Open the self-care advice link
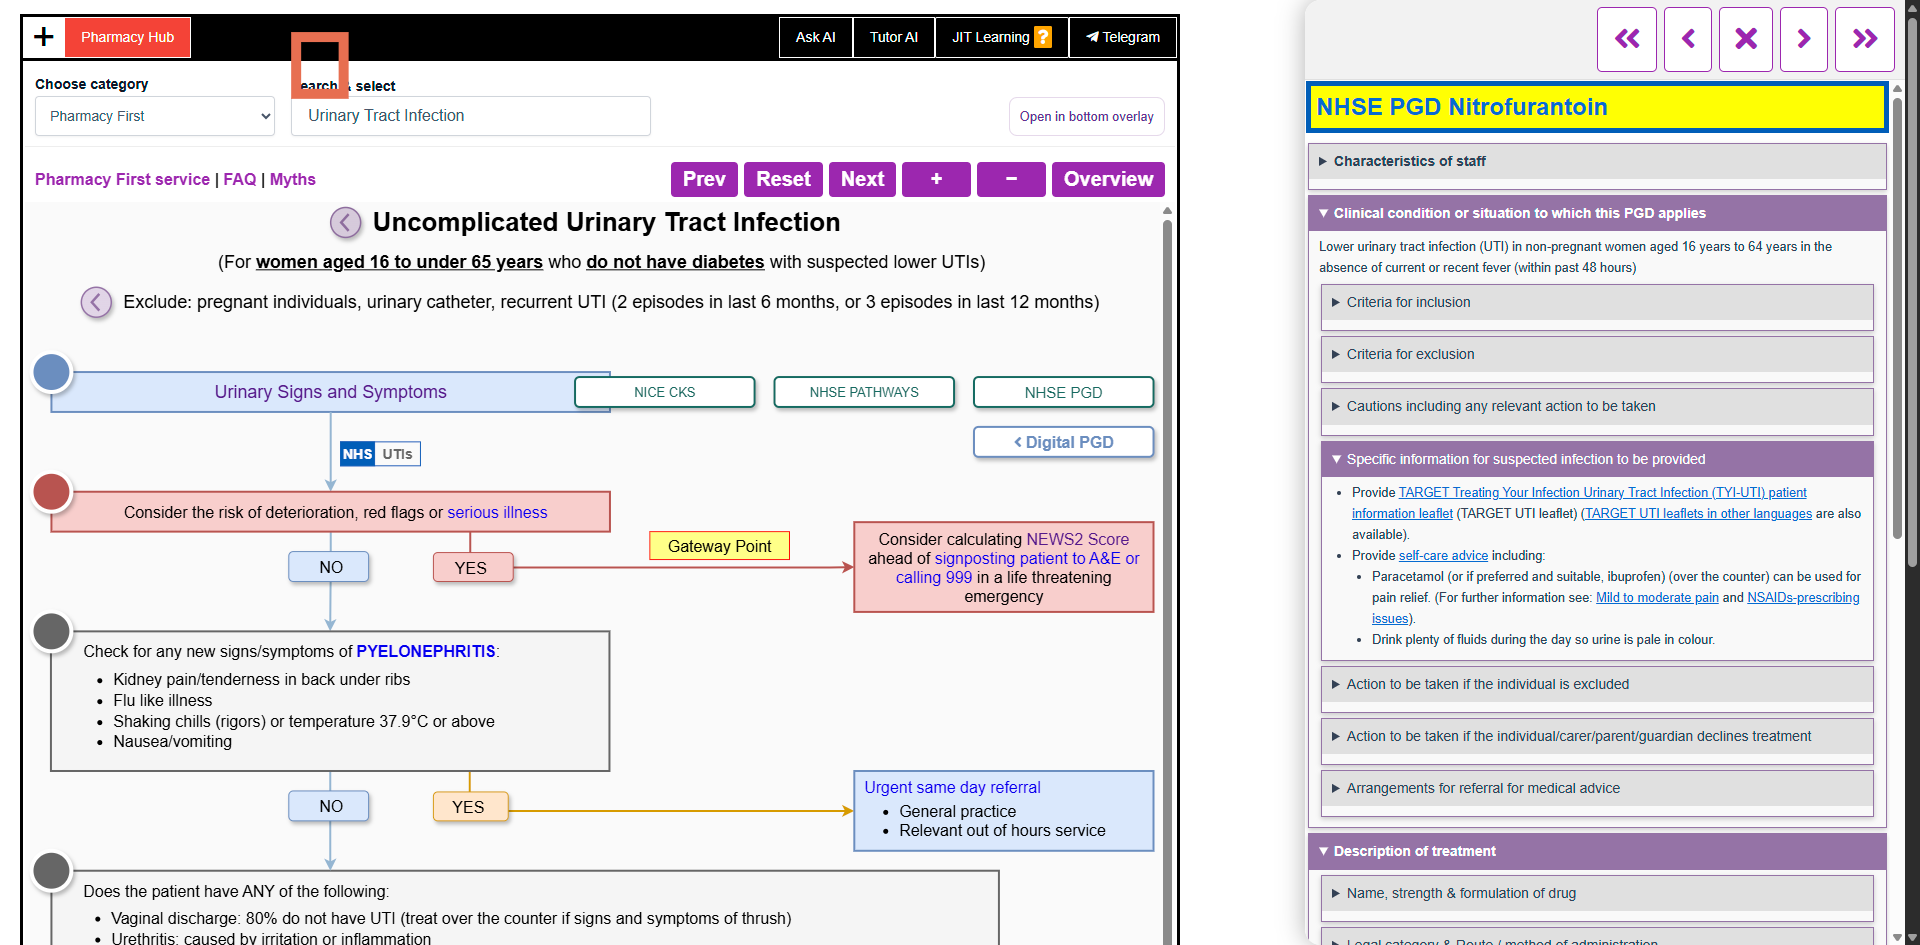This screenshot has width=1920, height=945. [x=1442, y=555]
